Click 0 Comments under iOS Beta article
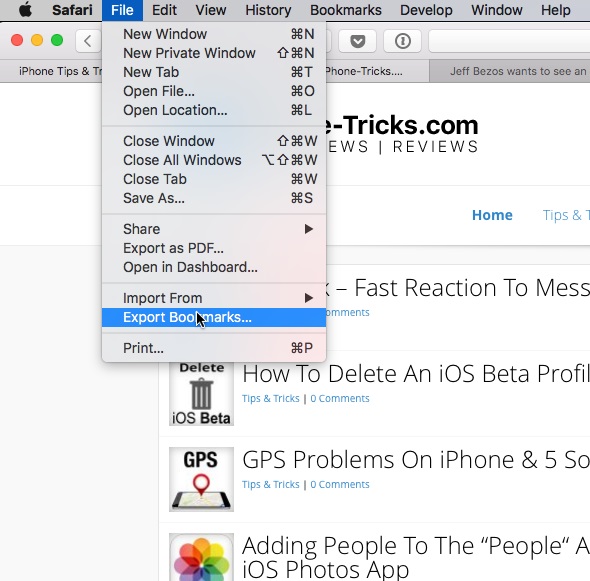590x581 pixels. pyautogui.click(x=340, y=398)
